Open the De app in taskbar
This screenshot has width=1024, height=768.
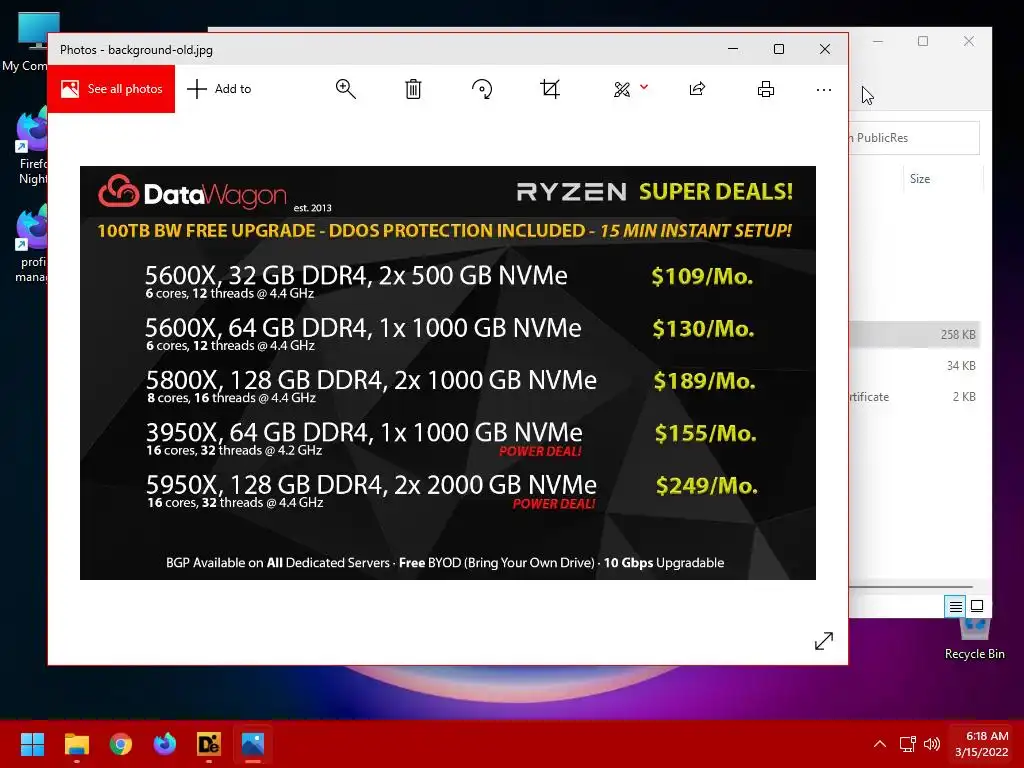(x=208, y=744)
